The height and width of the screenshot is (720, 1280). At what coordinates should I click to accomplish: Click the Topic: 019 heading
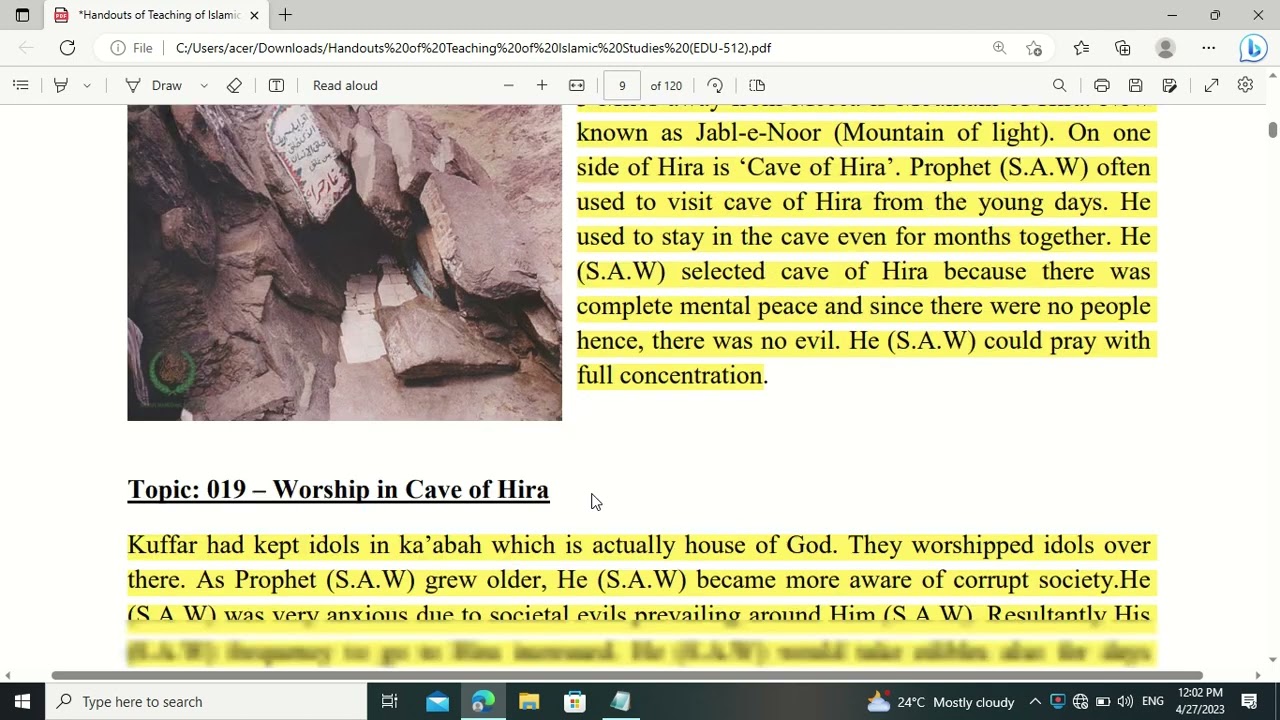point(338,489)
